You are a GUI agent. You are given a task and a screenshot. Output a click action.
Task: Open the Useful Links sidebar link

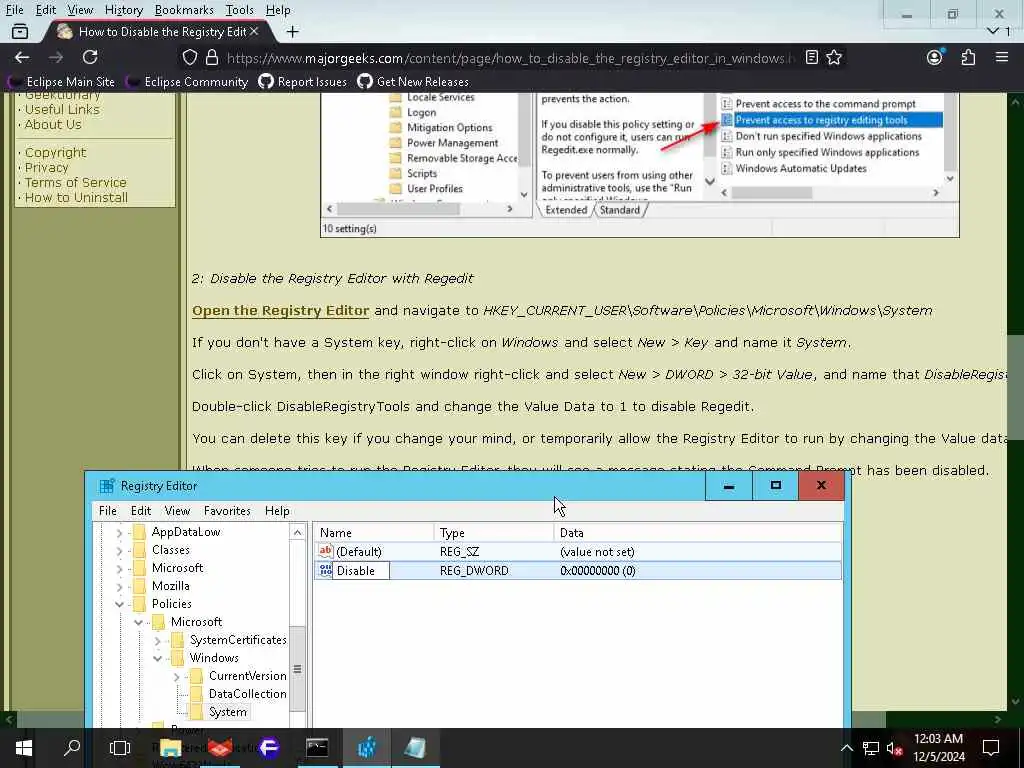click(62, 110)
